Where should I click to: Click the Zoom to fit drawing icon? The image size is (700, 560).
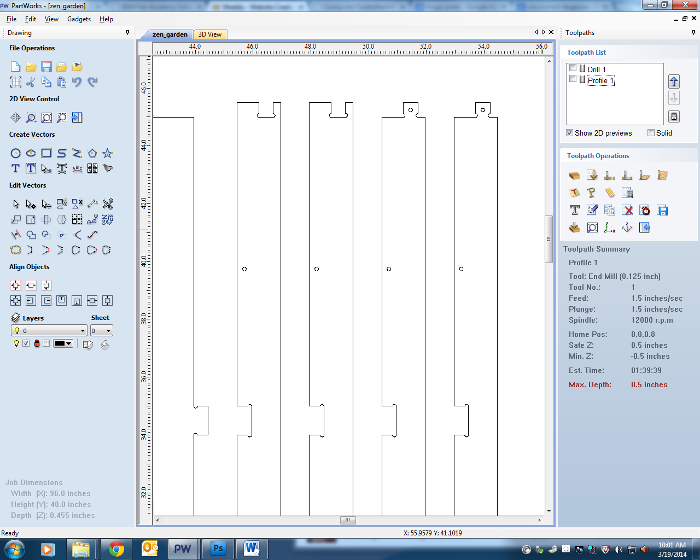click(x=46, y=117)
